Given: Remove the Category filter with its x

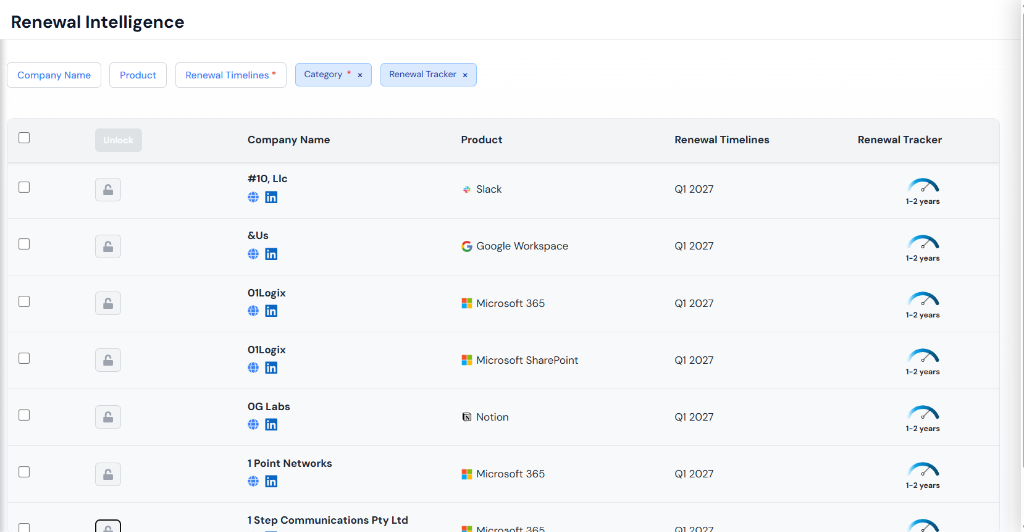Looking at the screenshot, I should [360, 75].
